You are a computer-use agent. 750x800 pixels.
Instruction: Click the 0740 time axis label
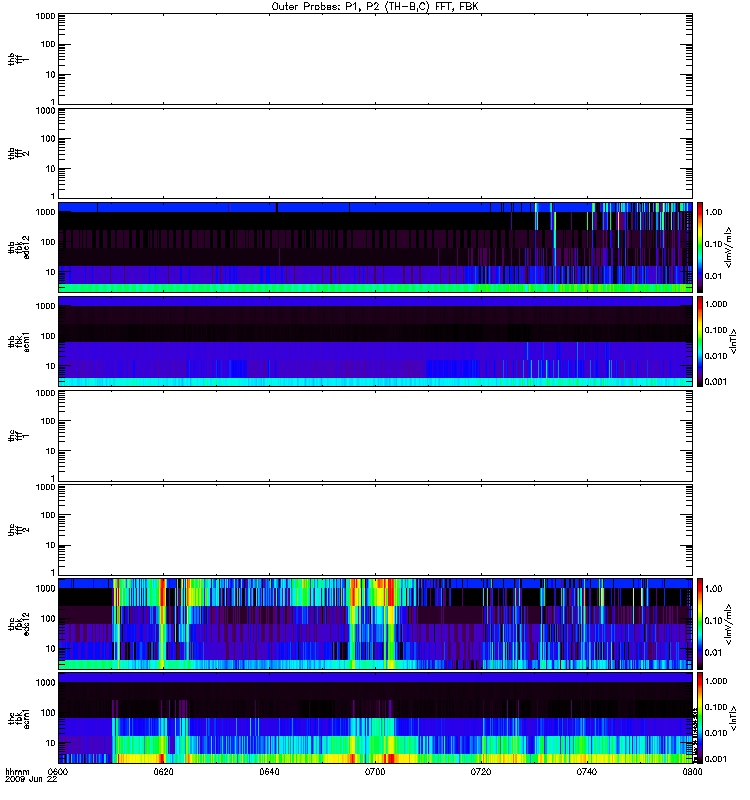(587, 772)
